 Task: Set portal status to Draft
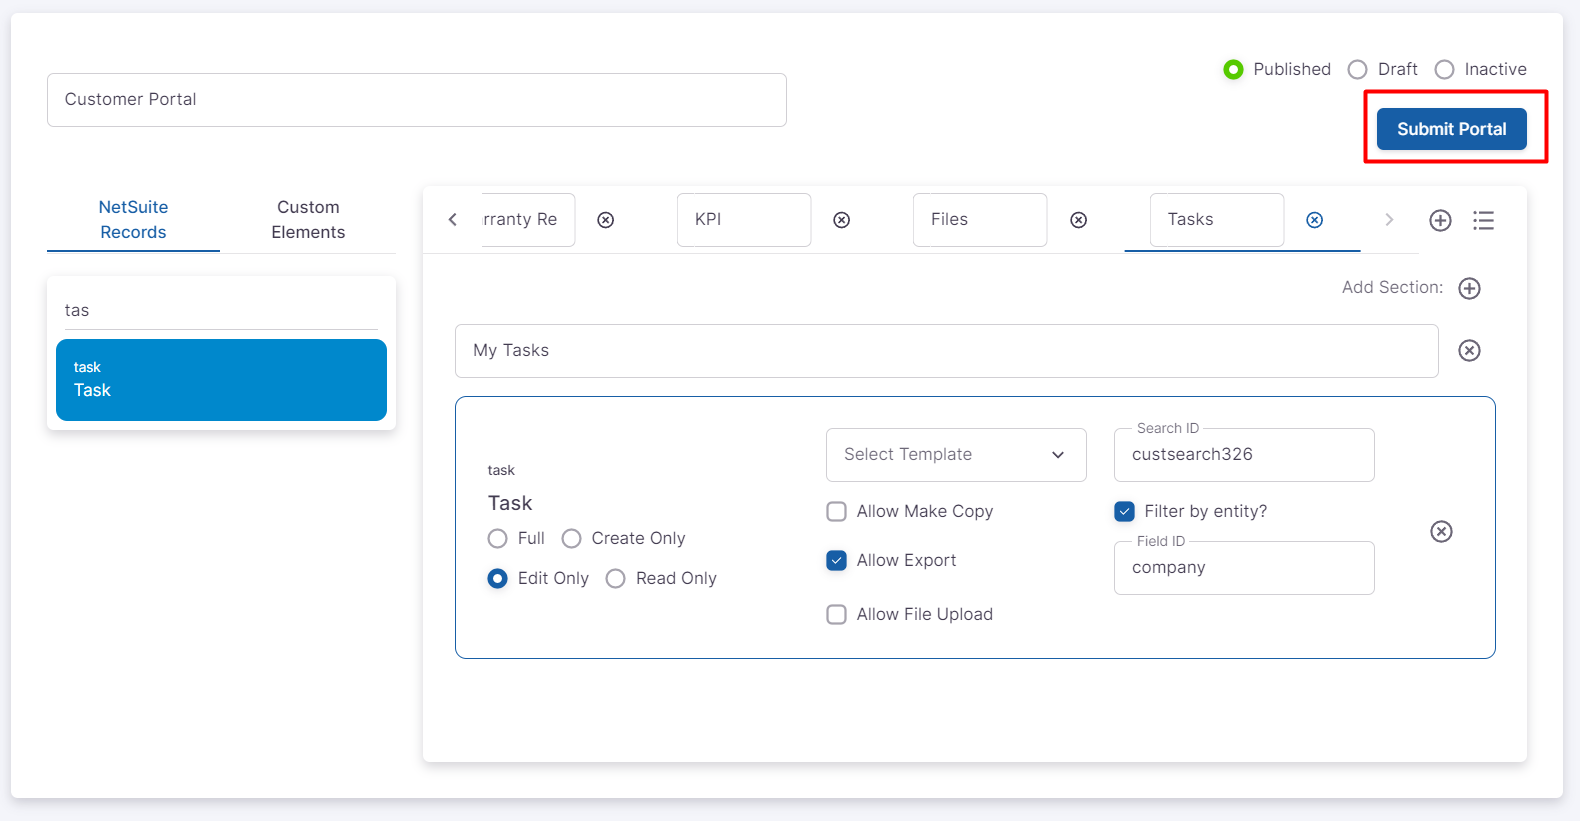pos(1357,70)
